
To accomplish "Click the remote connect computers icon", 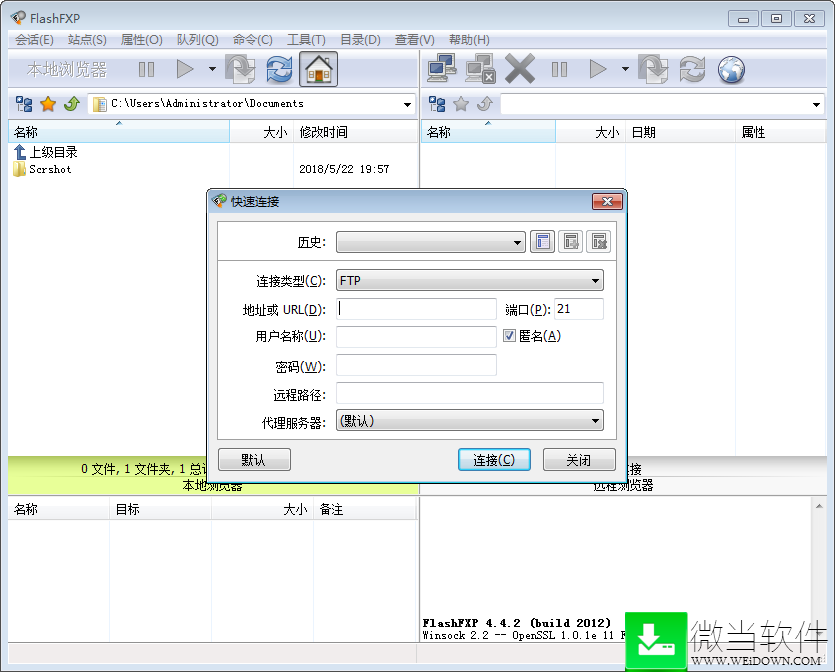I will [441, 69].
